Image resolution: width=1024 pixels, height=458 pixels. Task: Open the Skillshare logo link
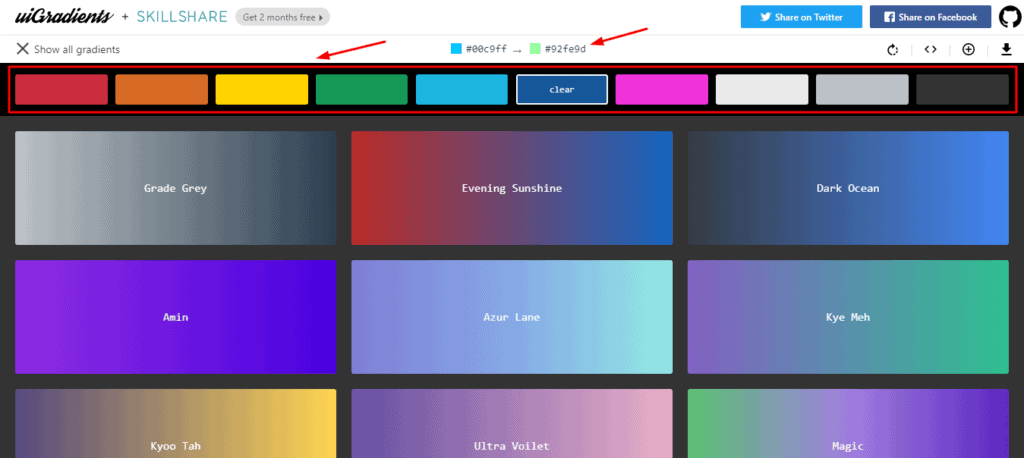point(182,17)
